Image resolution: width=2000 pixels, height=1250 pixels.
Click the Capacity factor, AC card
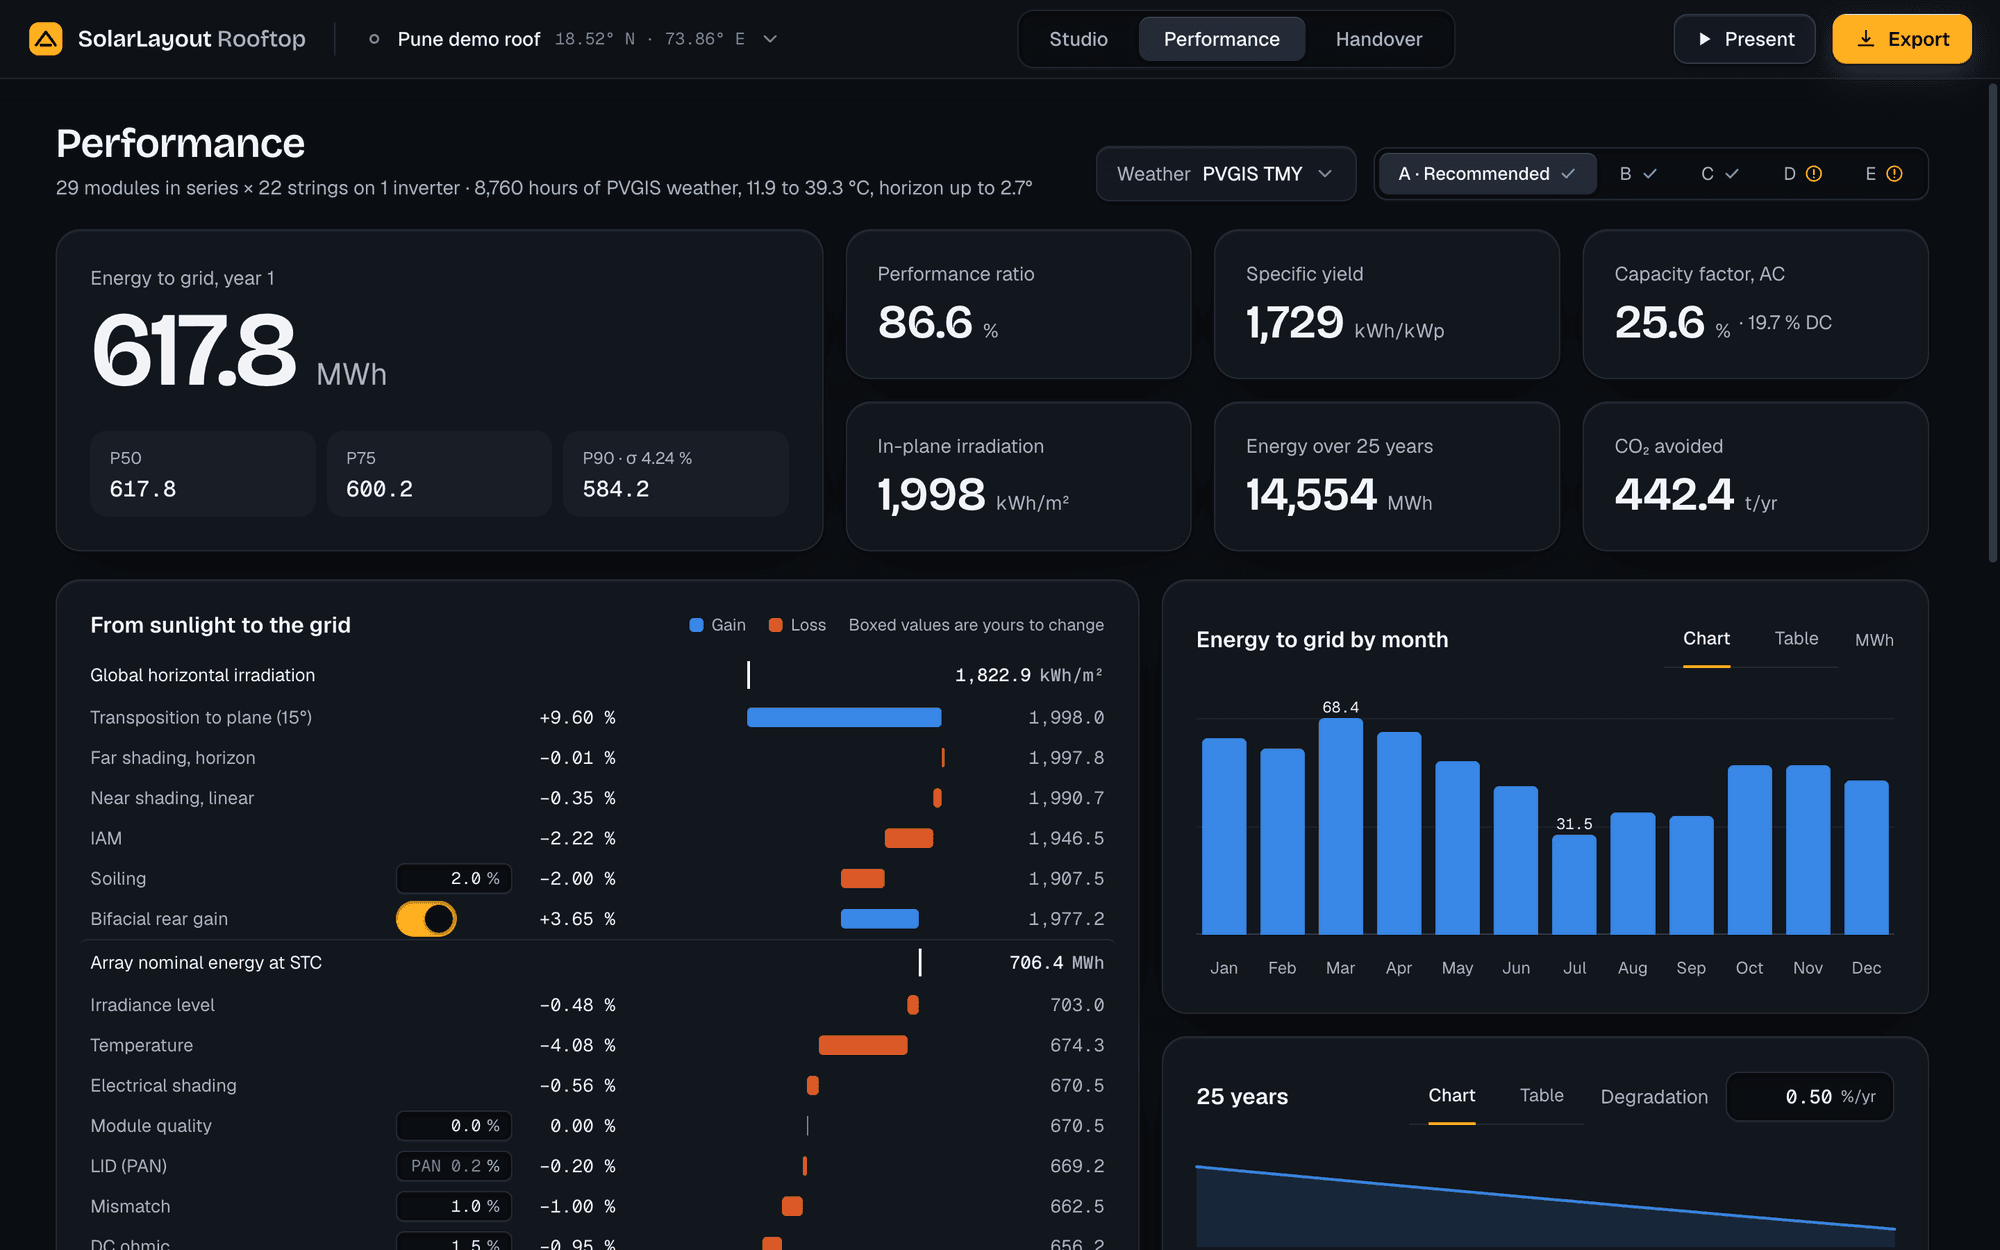[x=1755, y=304]
